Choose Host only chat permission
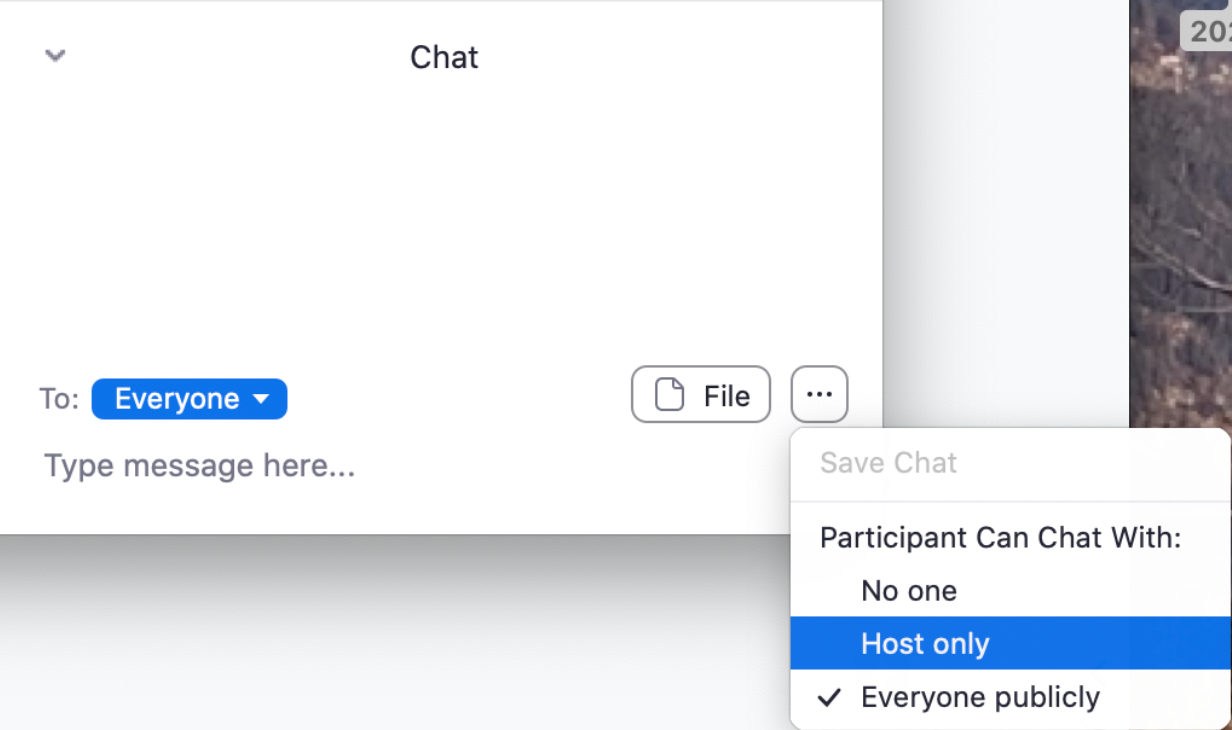 point(925,644)
